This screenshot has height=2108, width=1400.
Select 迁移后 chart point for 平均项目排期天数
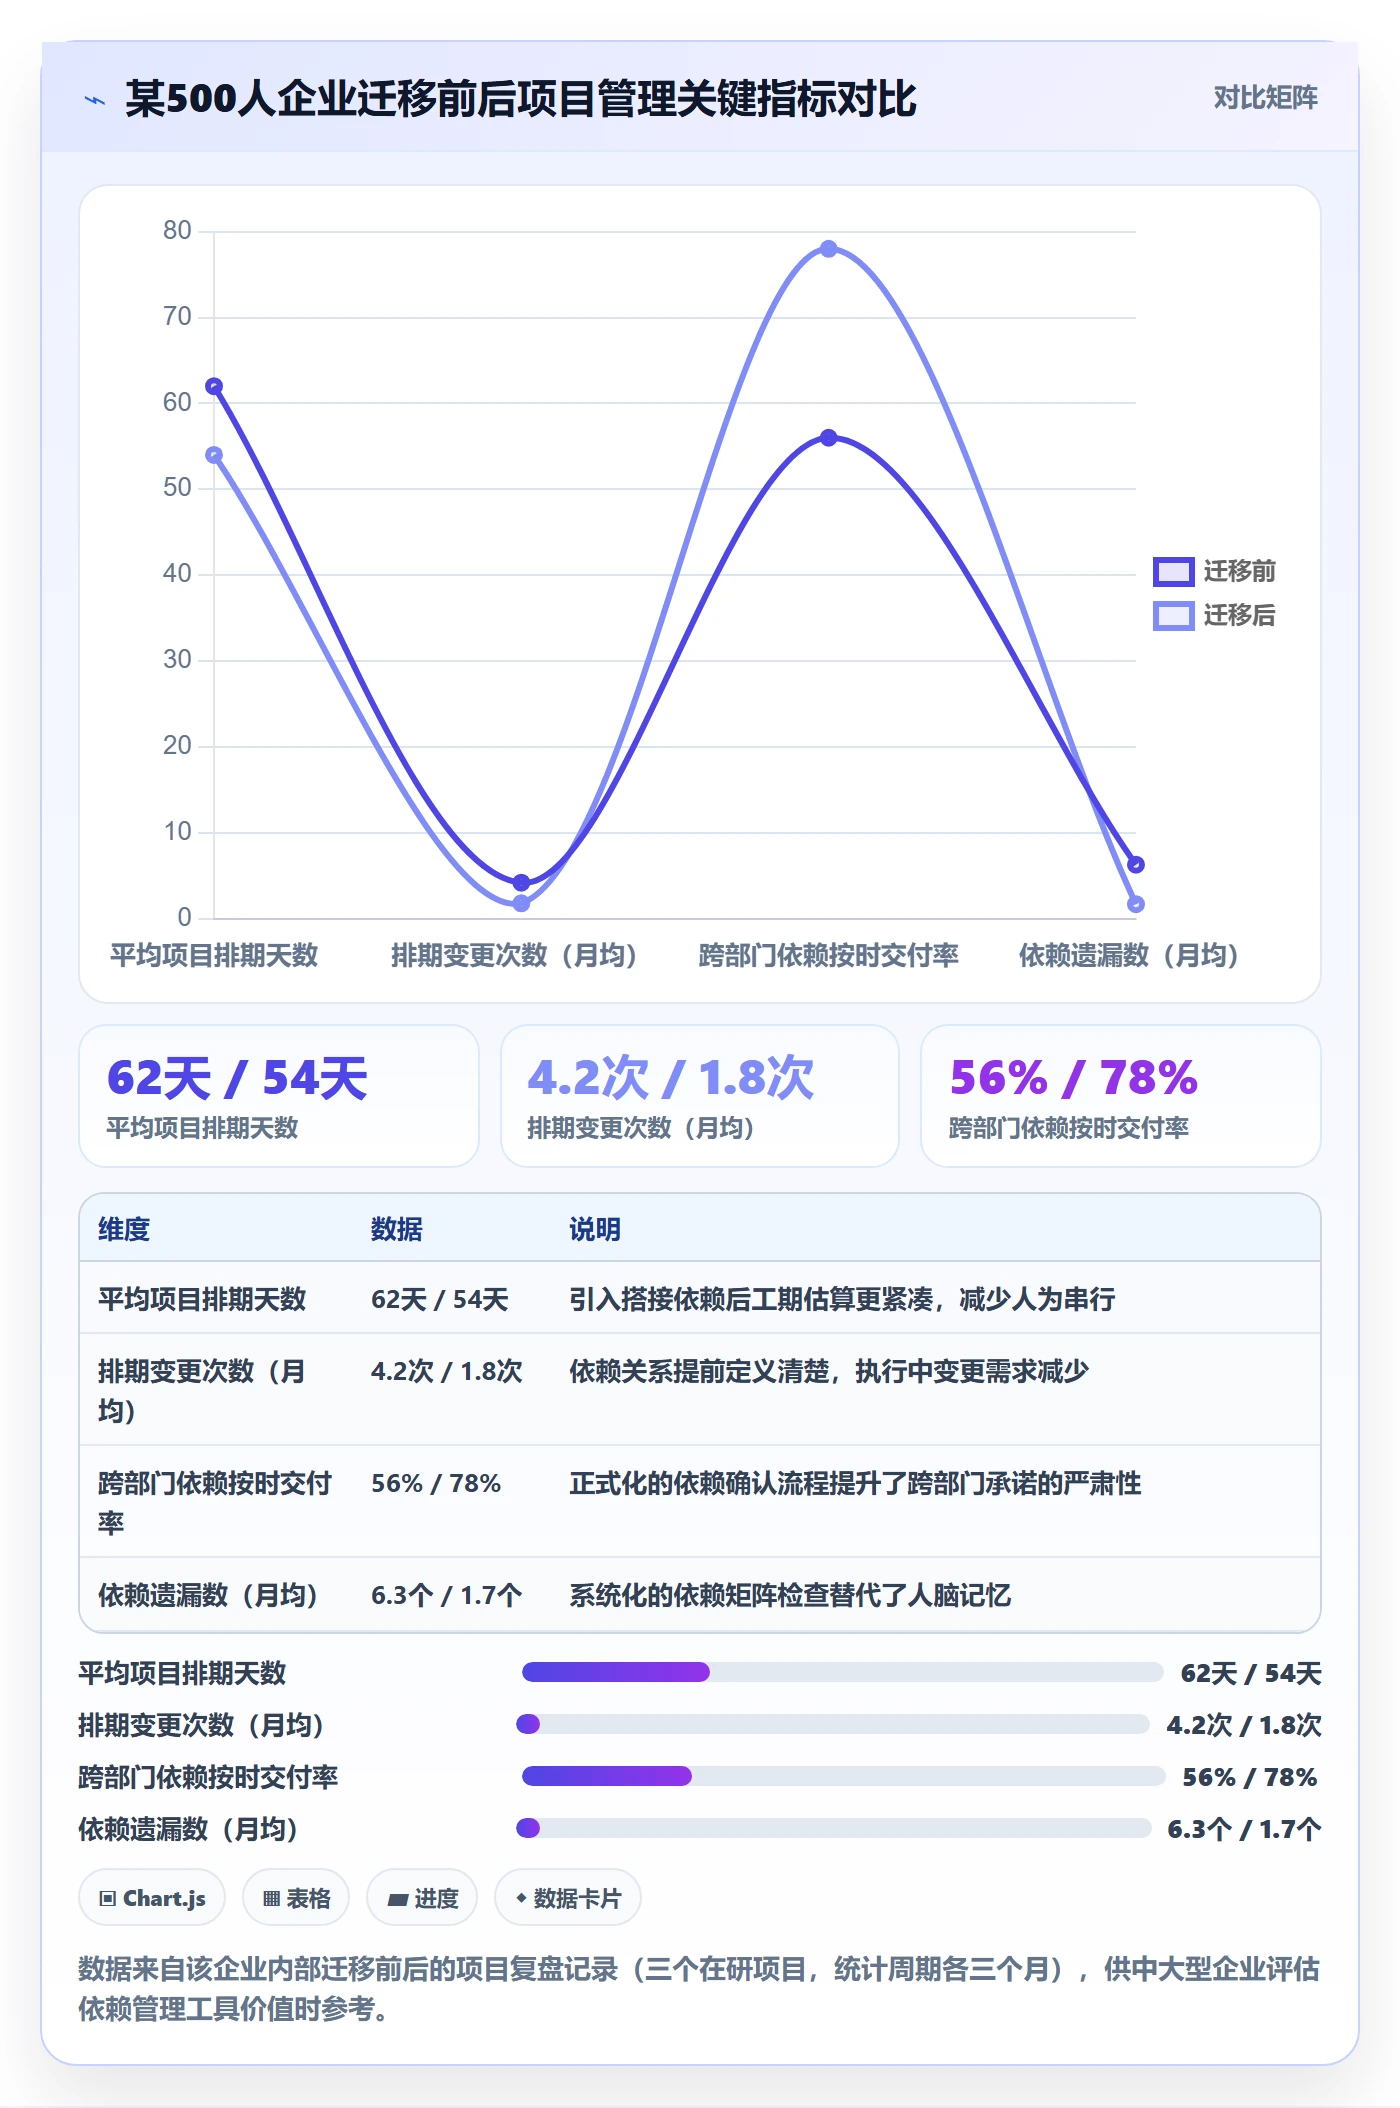click(x=214, y=455)
